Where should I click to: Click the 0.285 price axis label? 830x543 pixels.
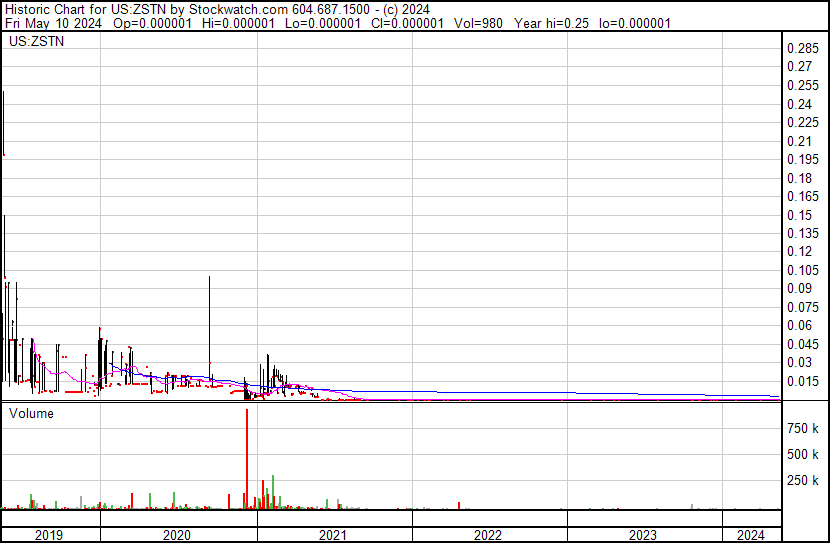802,49
